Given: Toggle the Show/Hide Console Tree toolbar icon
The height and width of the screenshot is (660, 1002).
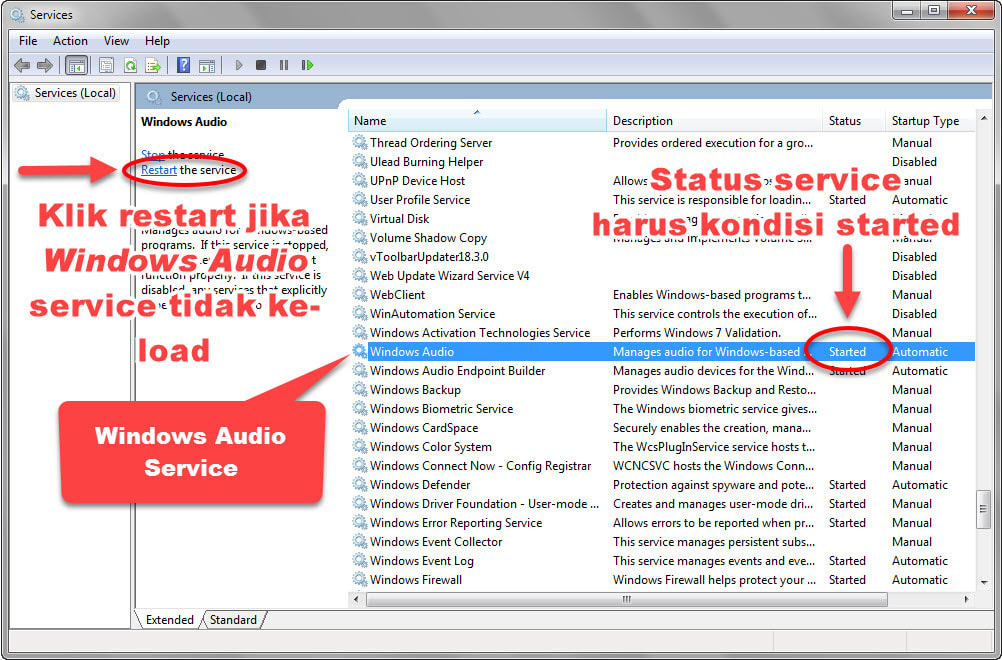Looking at the screenshot, I should pyautogui.click(x=76, y=65).
